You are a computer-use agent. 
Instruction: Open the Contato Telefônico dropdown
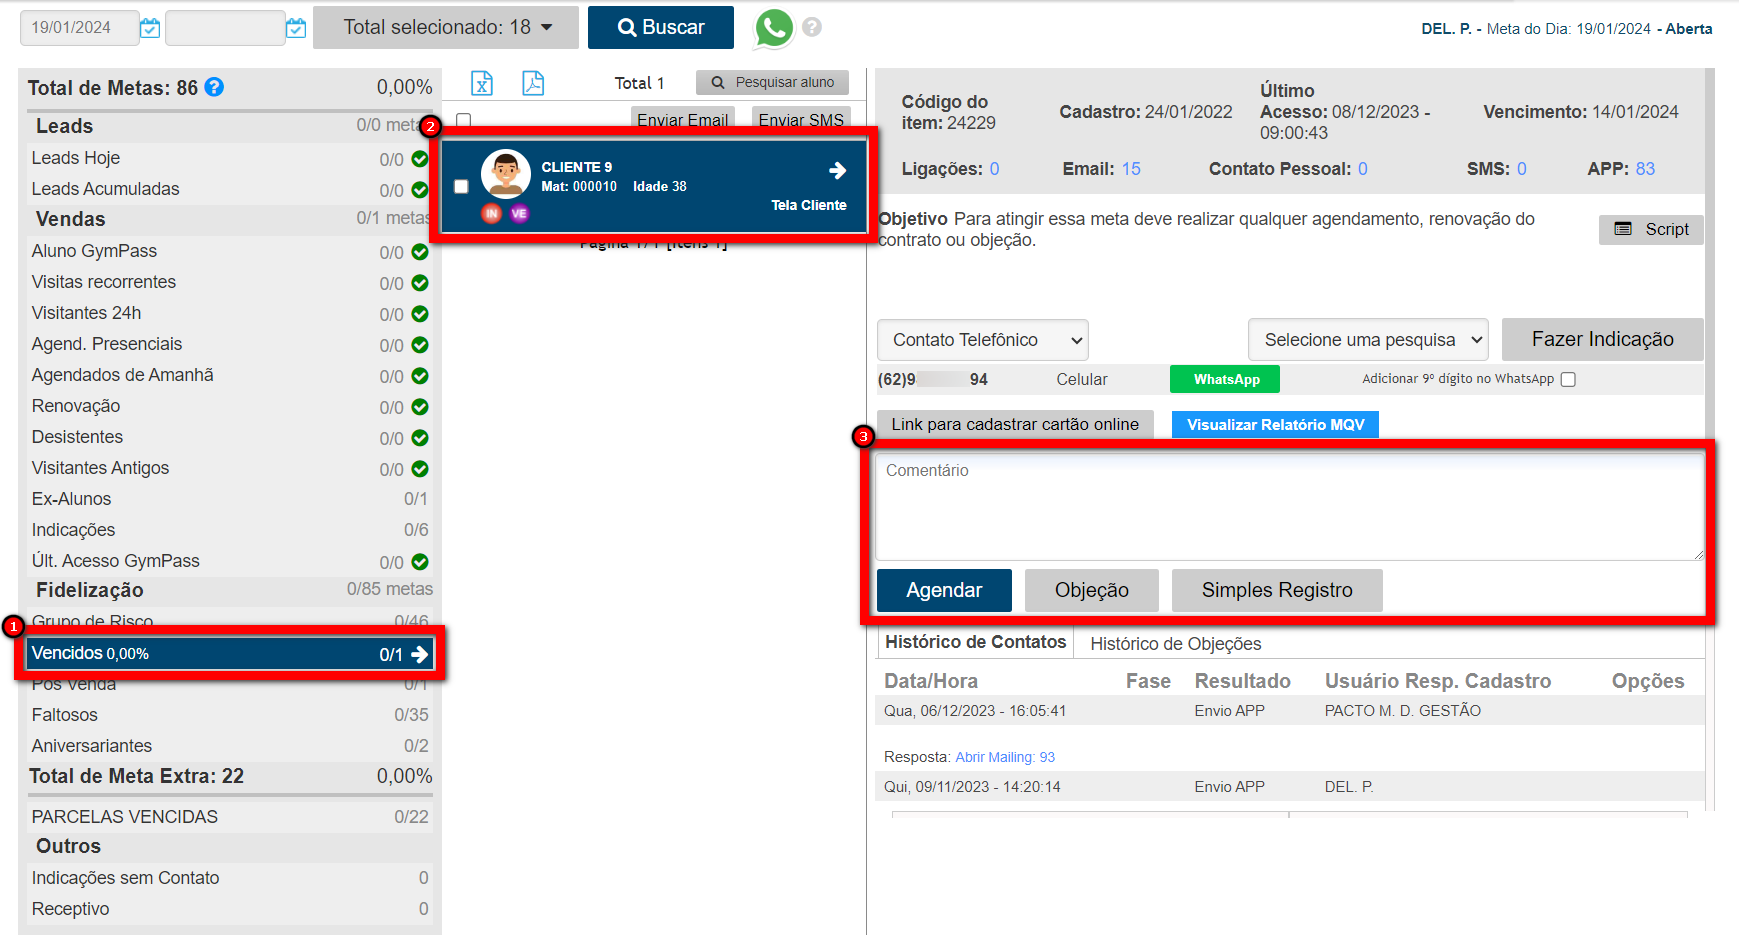(x=982, y=340)
